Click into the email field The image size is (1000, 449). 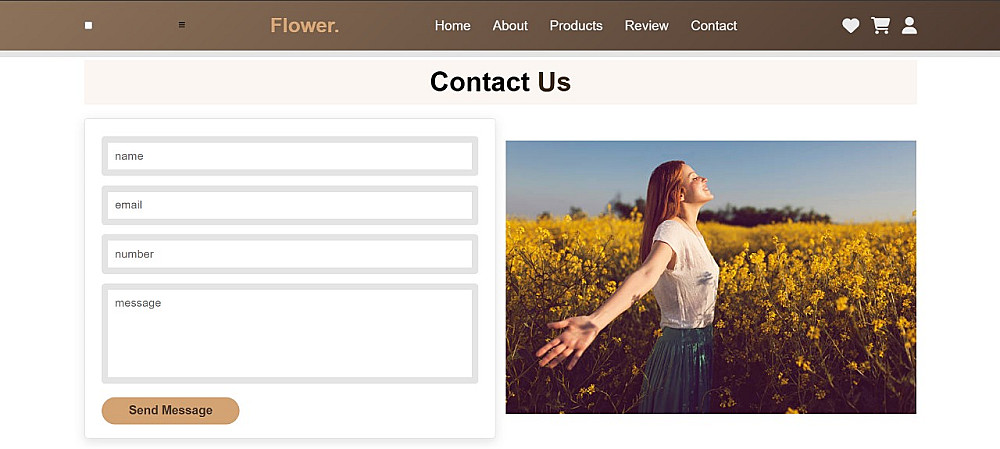click(290, 205)
